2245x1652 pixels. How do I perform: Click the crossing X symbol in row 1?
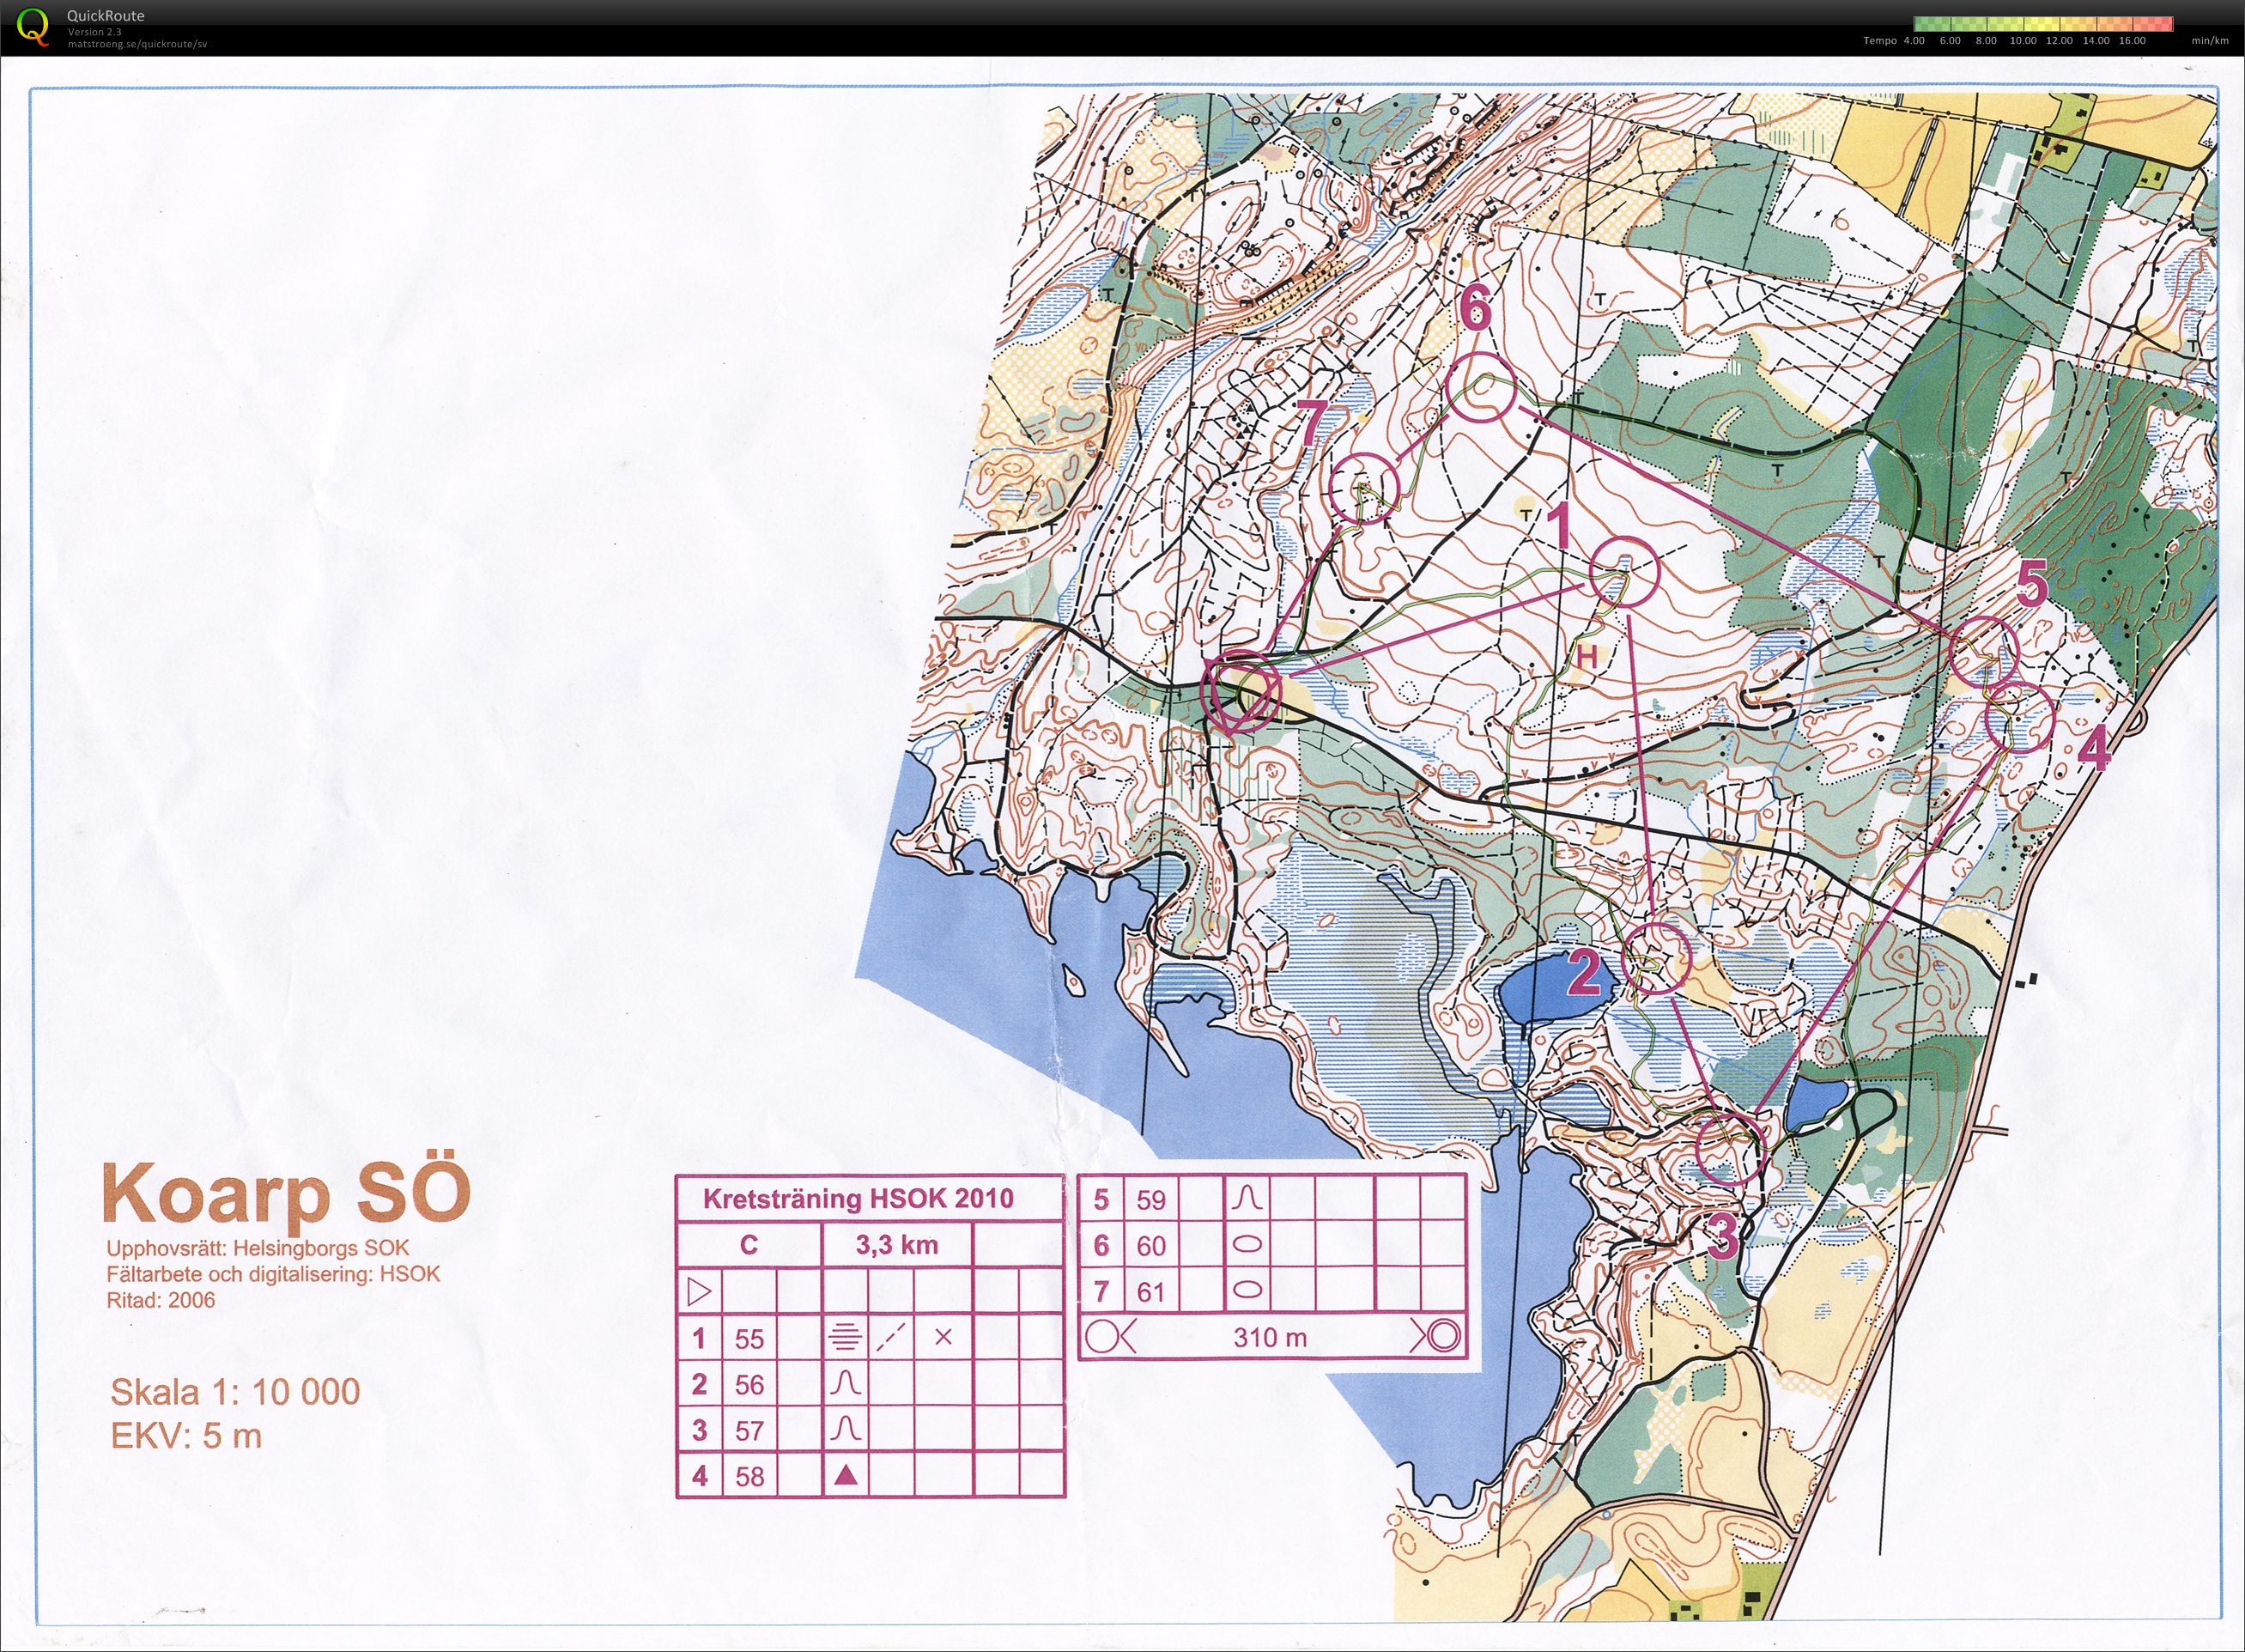coord(943,1338)
